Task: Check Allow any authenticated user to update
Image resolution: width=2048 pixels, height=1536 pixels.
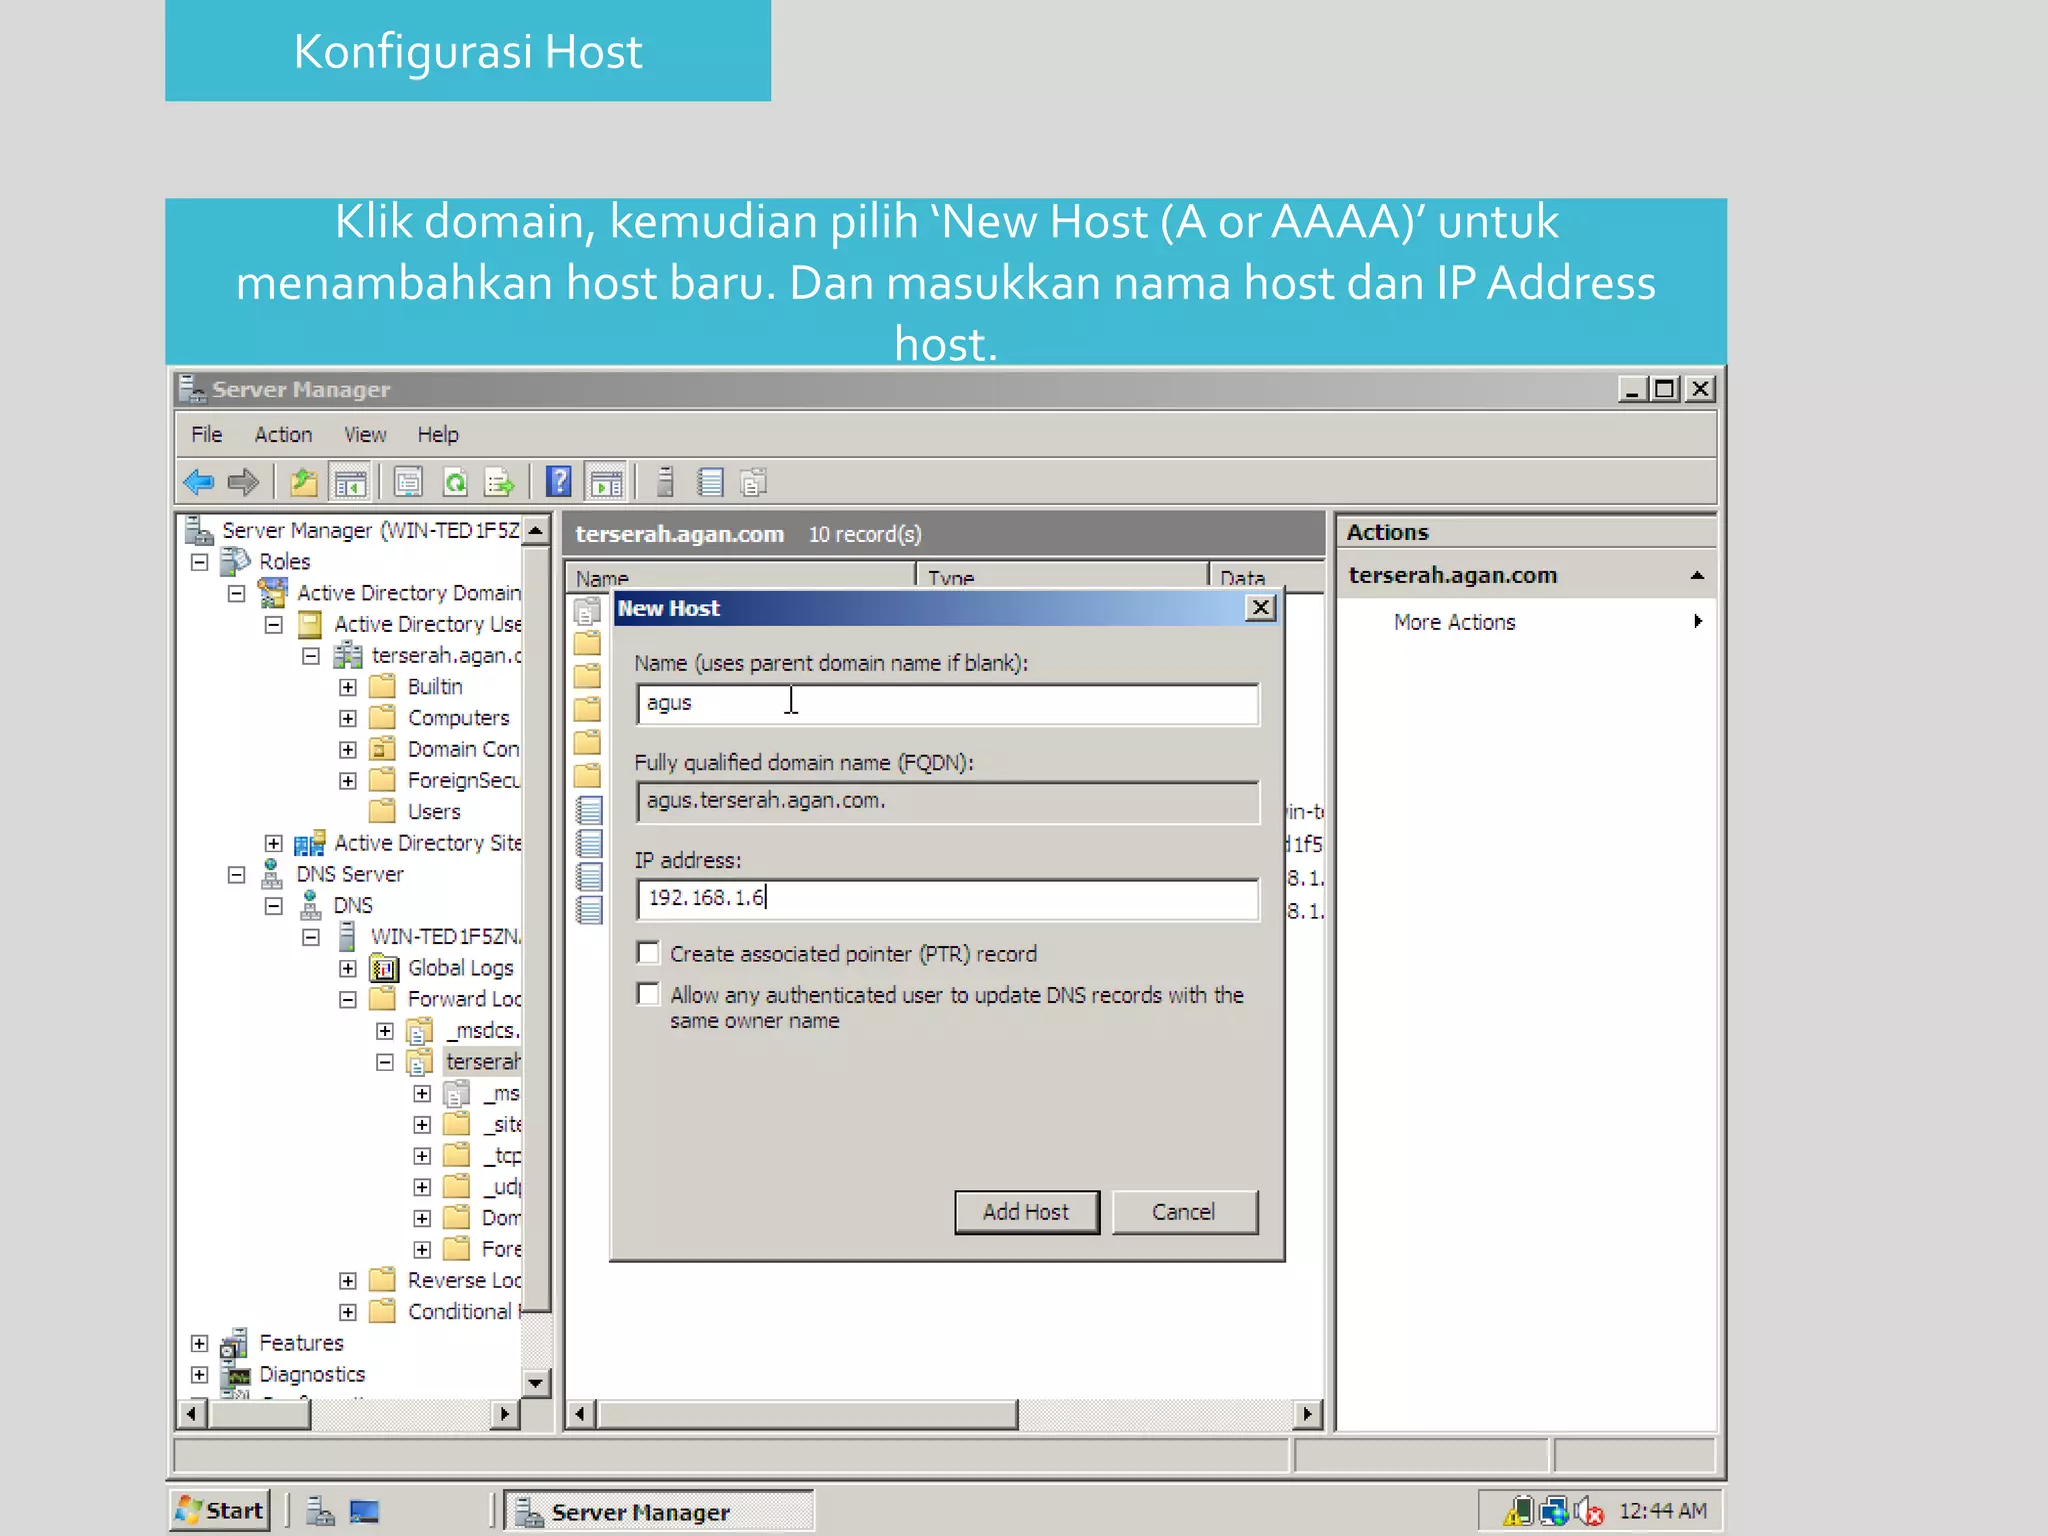Action: [649, 994]
